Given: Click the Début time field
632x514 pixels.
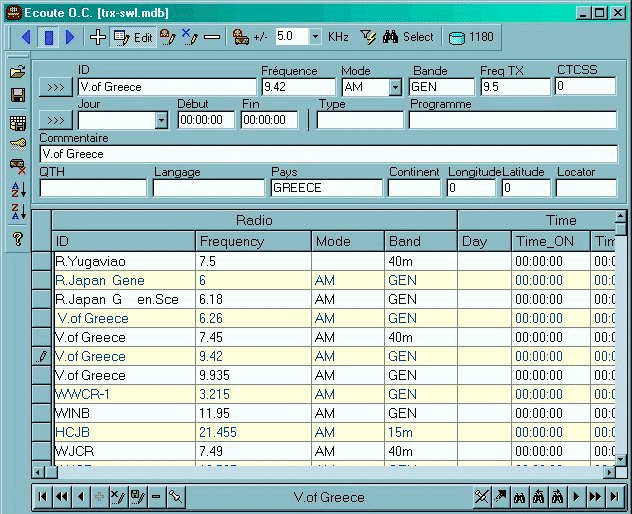Looking at the screenshot, I should (x=206, y=120).
